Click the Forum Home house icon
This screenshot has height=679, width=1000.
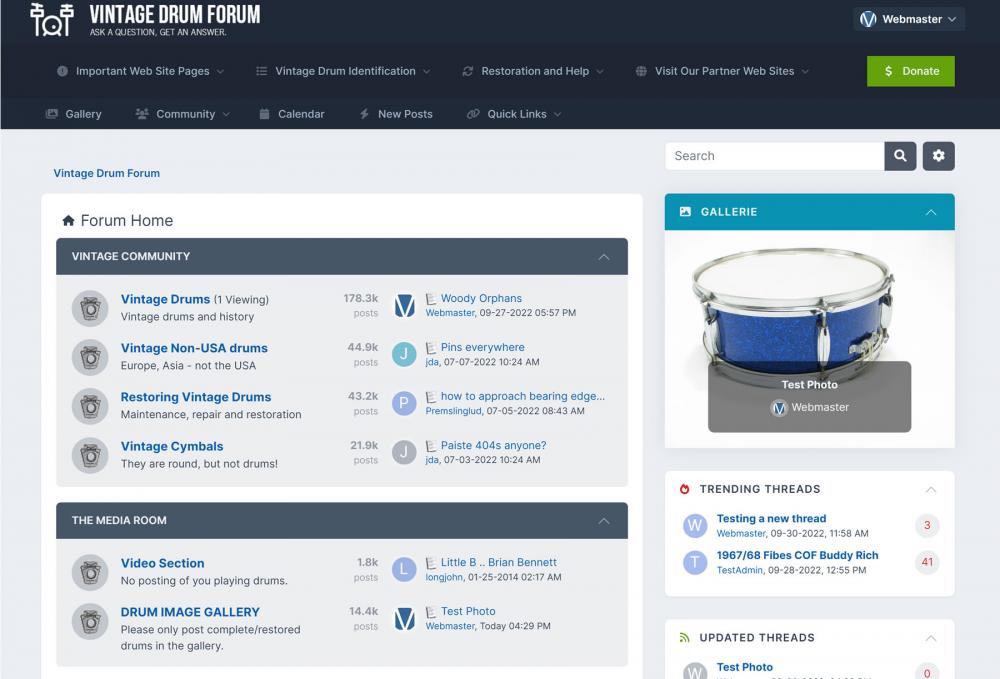pos(68,221)
